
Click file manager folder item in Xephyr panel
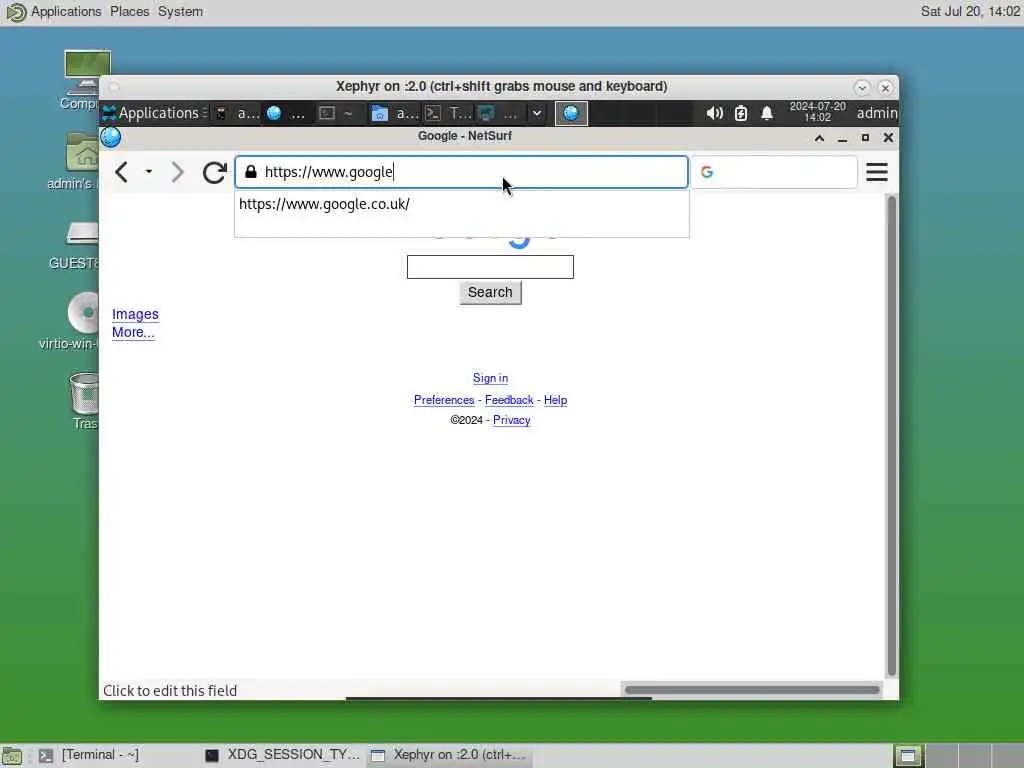coord(394,113)
